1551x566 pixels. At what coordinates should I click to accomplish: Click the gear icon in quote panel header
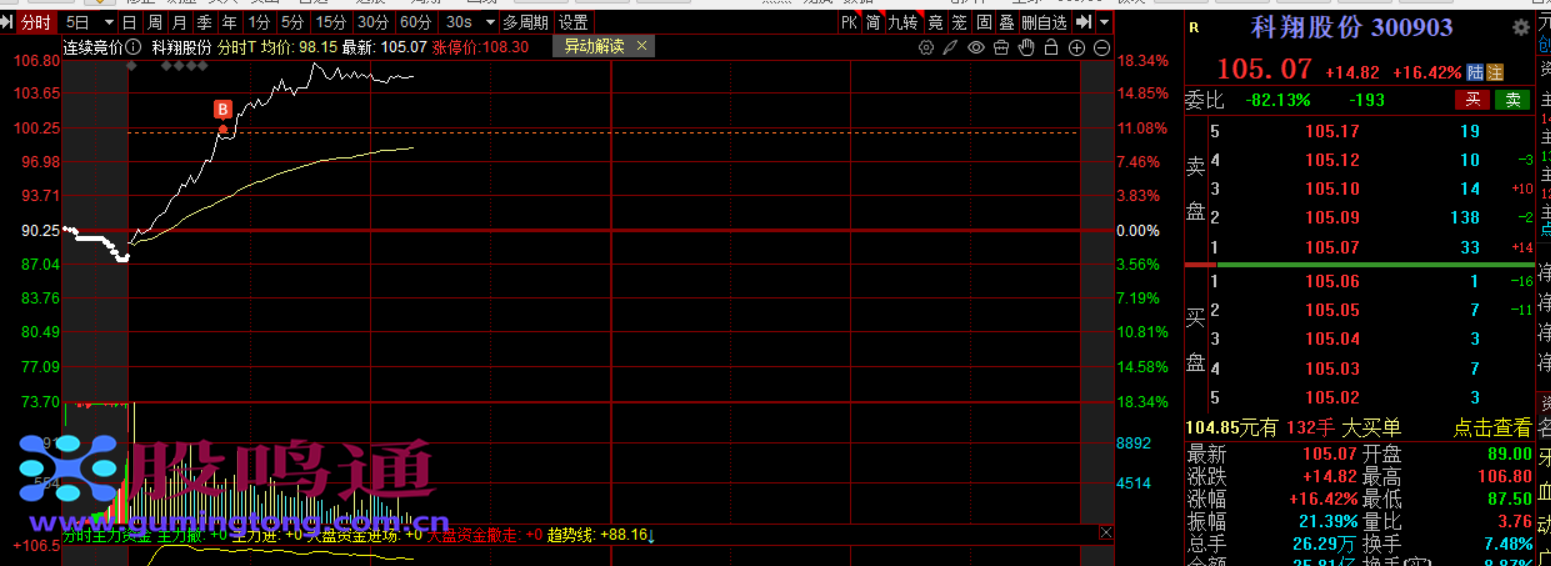click(x=1521, y=27)
